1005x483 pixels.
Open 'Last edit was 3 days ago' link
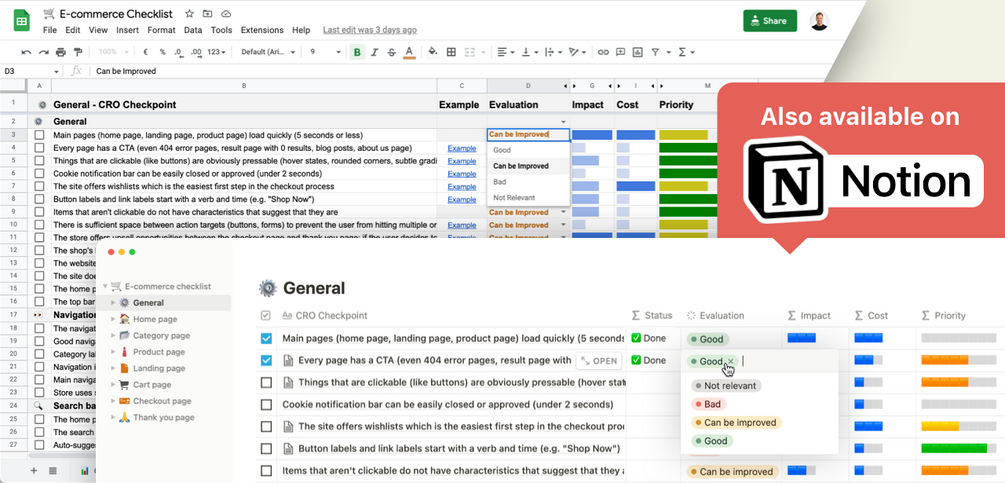point(370,30)
